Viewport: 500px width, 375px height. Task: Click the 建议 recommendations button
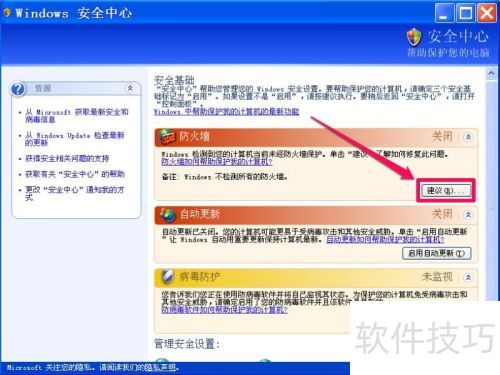pos(445,190)
